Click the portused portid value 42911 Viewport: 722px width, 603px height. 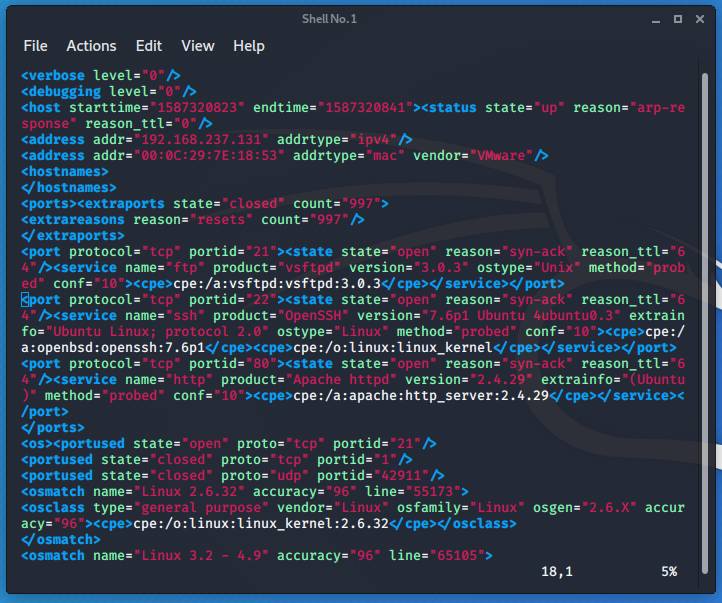point(401,475)
